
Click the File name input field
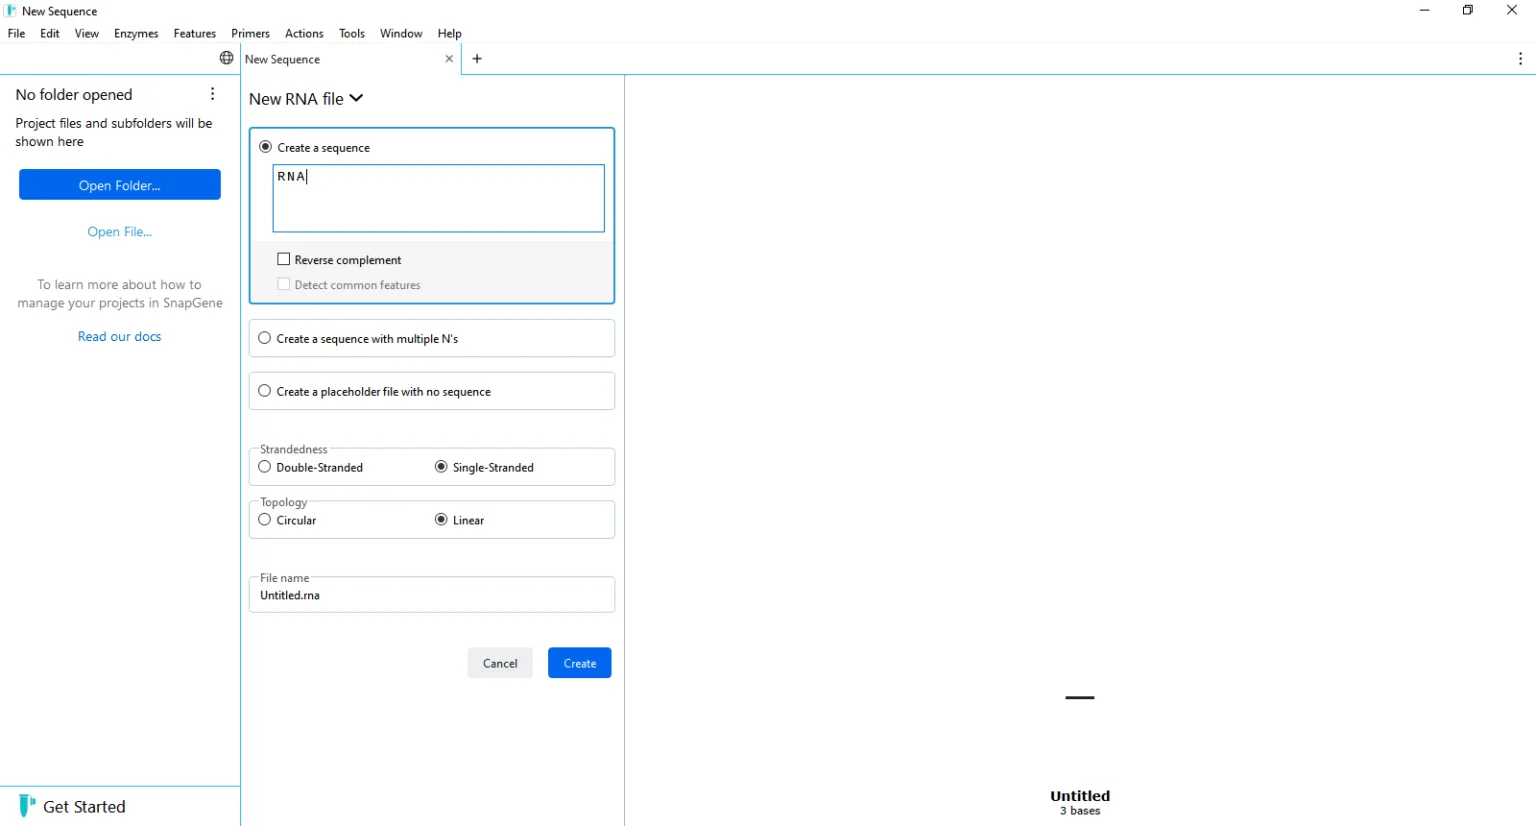click(431, 596)
